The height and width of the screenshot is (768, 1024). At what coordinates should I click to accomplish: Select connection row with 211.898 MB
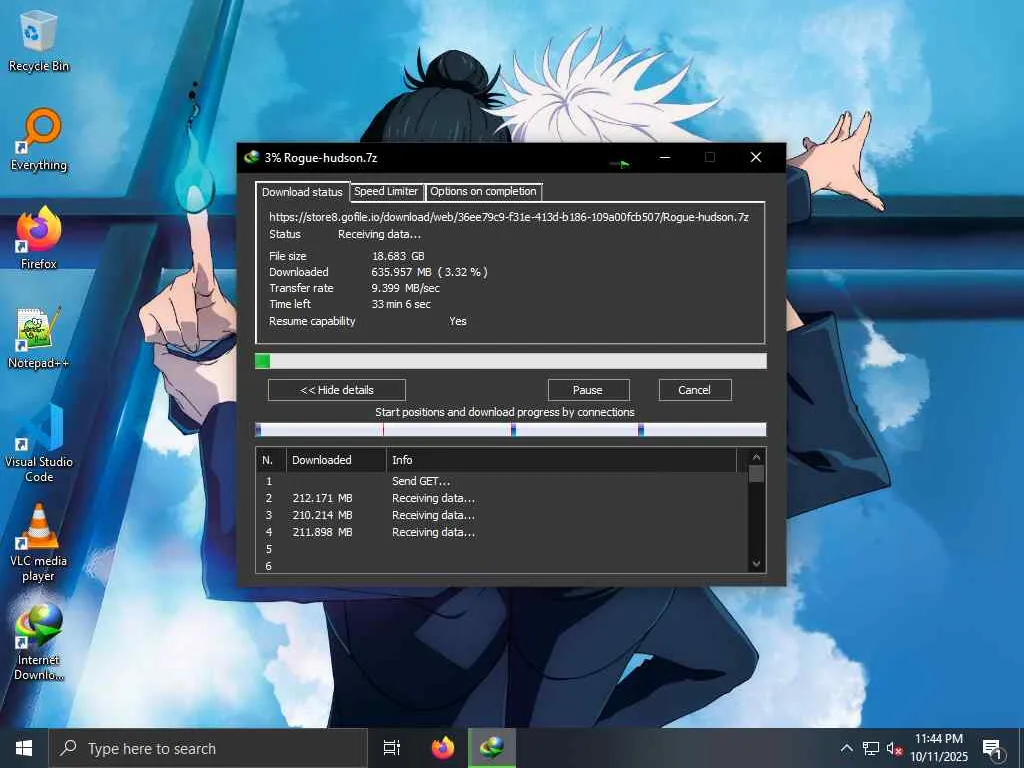click(x=502, y=532)
